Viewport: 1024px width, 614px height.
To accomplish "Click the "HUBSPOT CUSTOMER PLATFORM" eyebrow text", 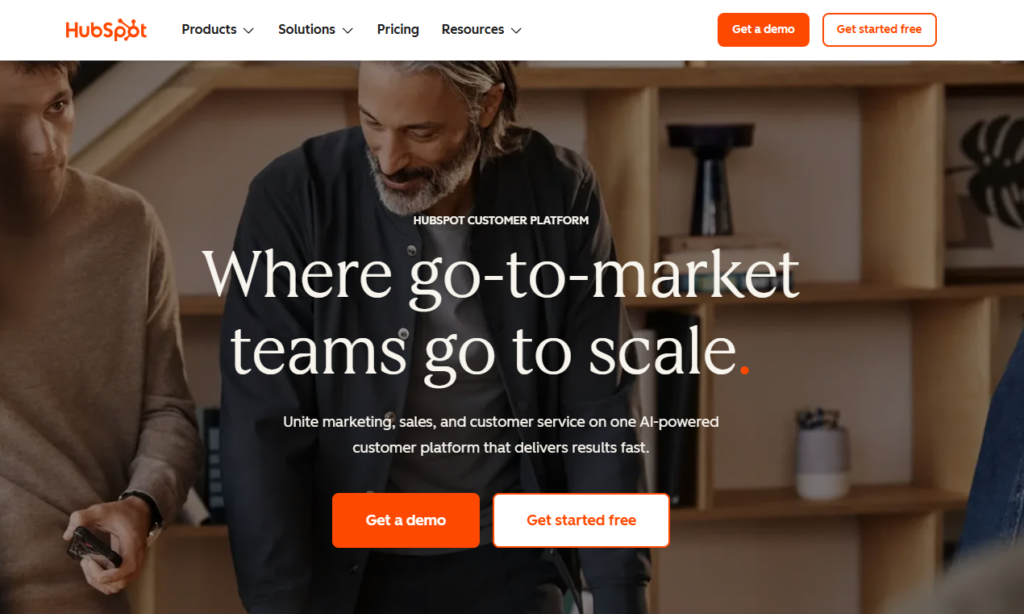I will 501,221.
